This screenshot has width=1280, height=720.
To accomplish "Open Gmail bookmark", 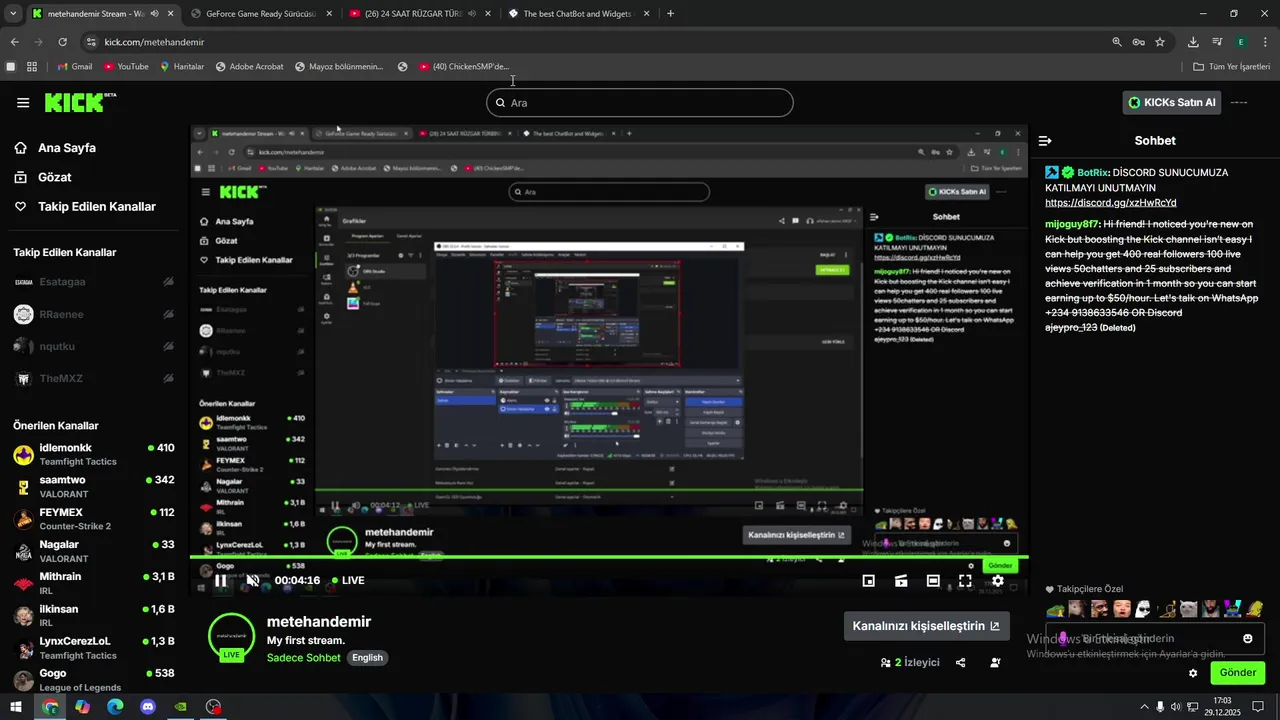I will tap(75, 67).
